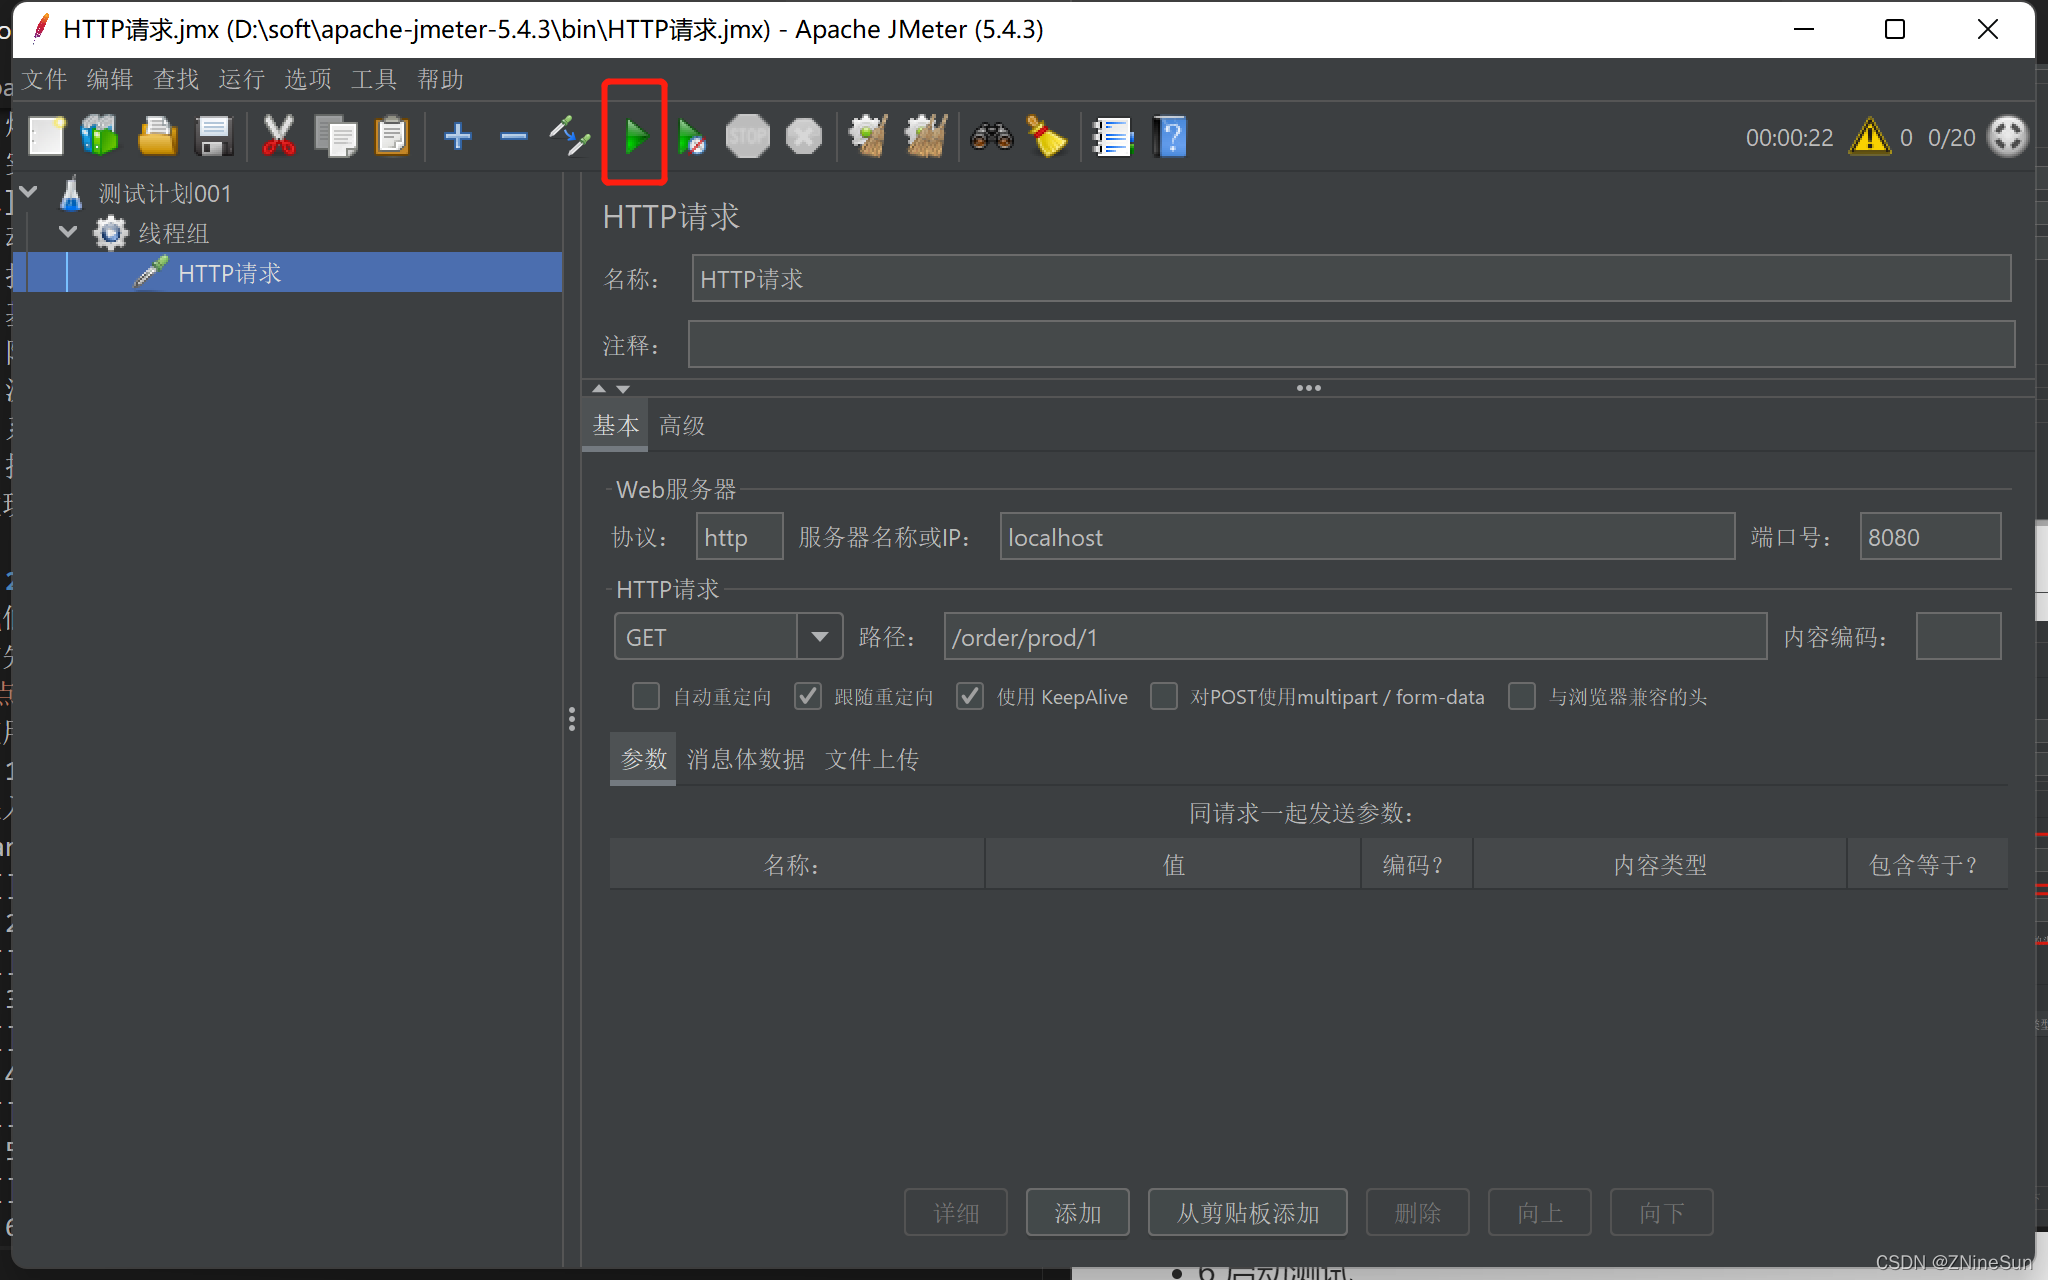Click the 名称 input field
Image resolution: width=2048 pixels, height=1280 pixels.
[x=1351, y=278]
